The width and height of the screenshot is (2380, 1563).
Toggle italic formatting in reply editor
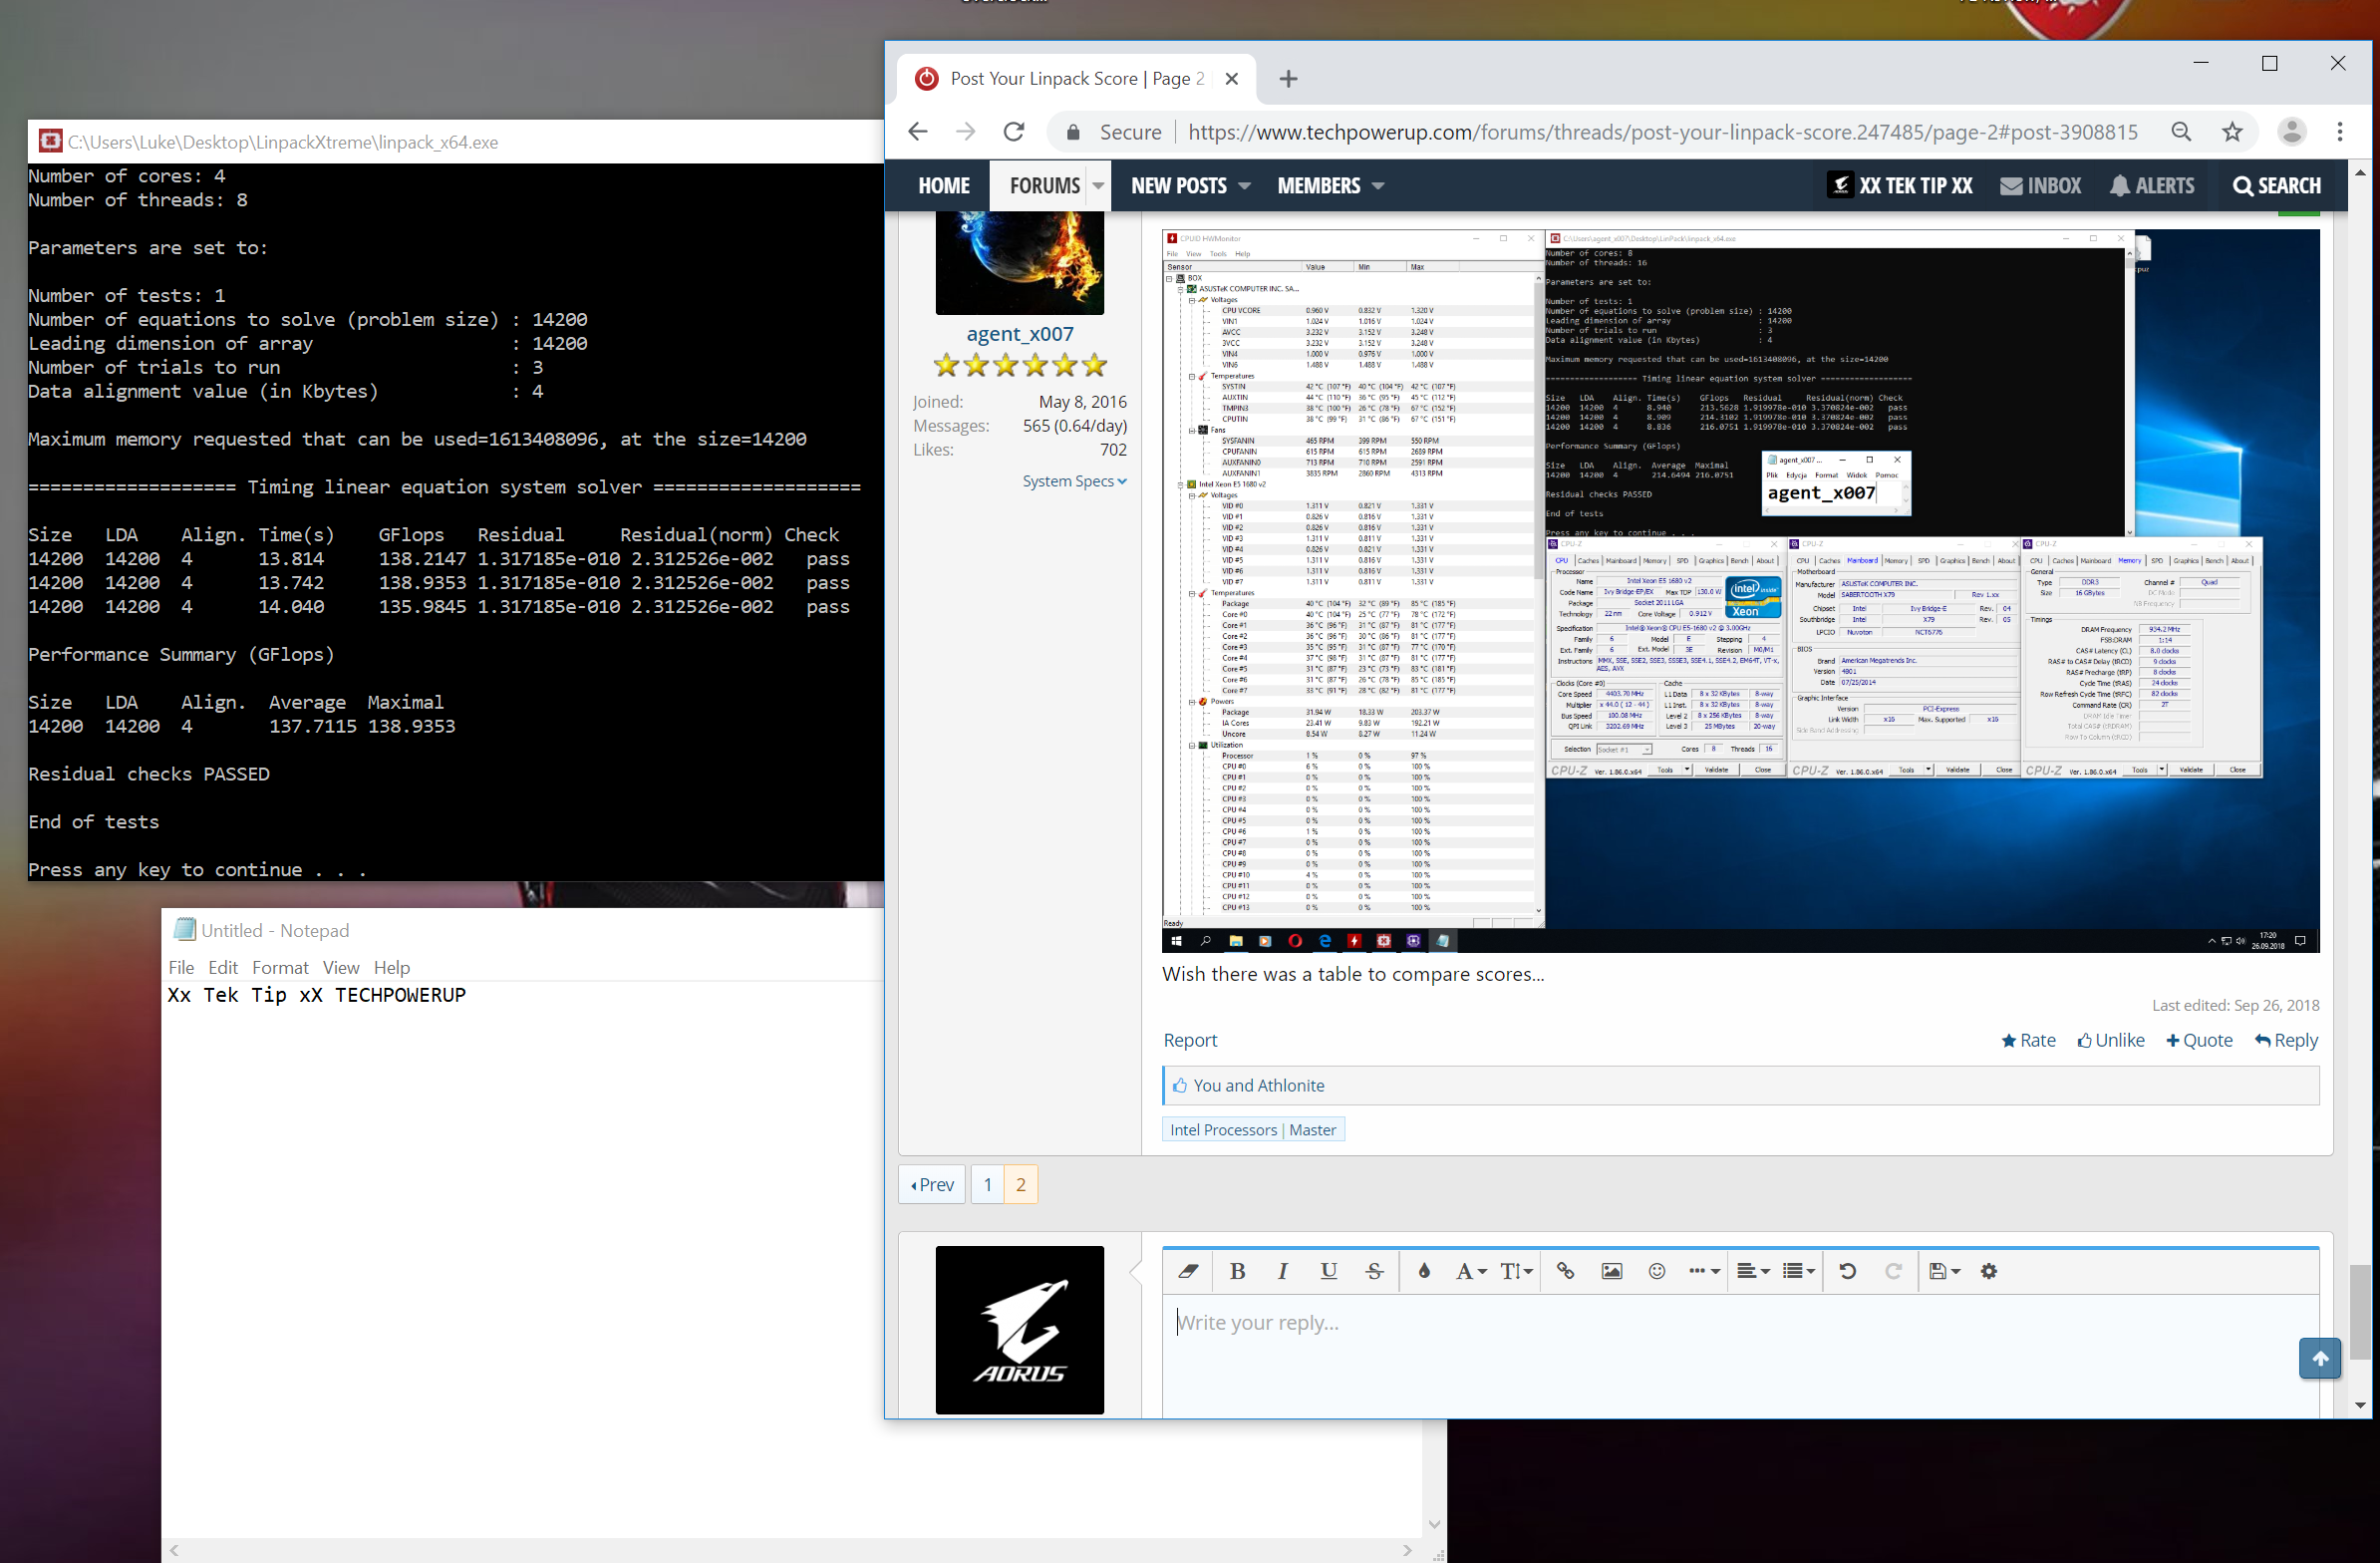(1282, 1271)
